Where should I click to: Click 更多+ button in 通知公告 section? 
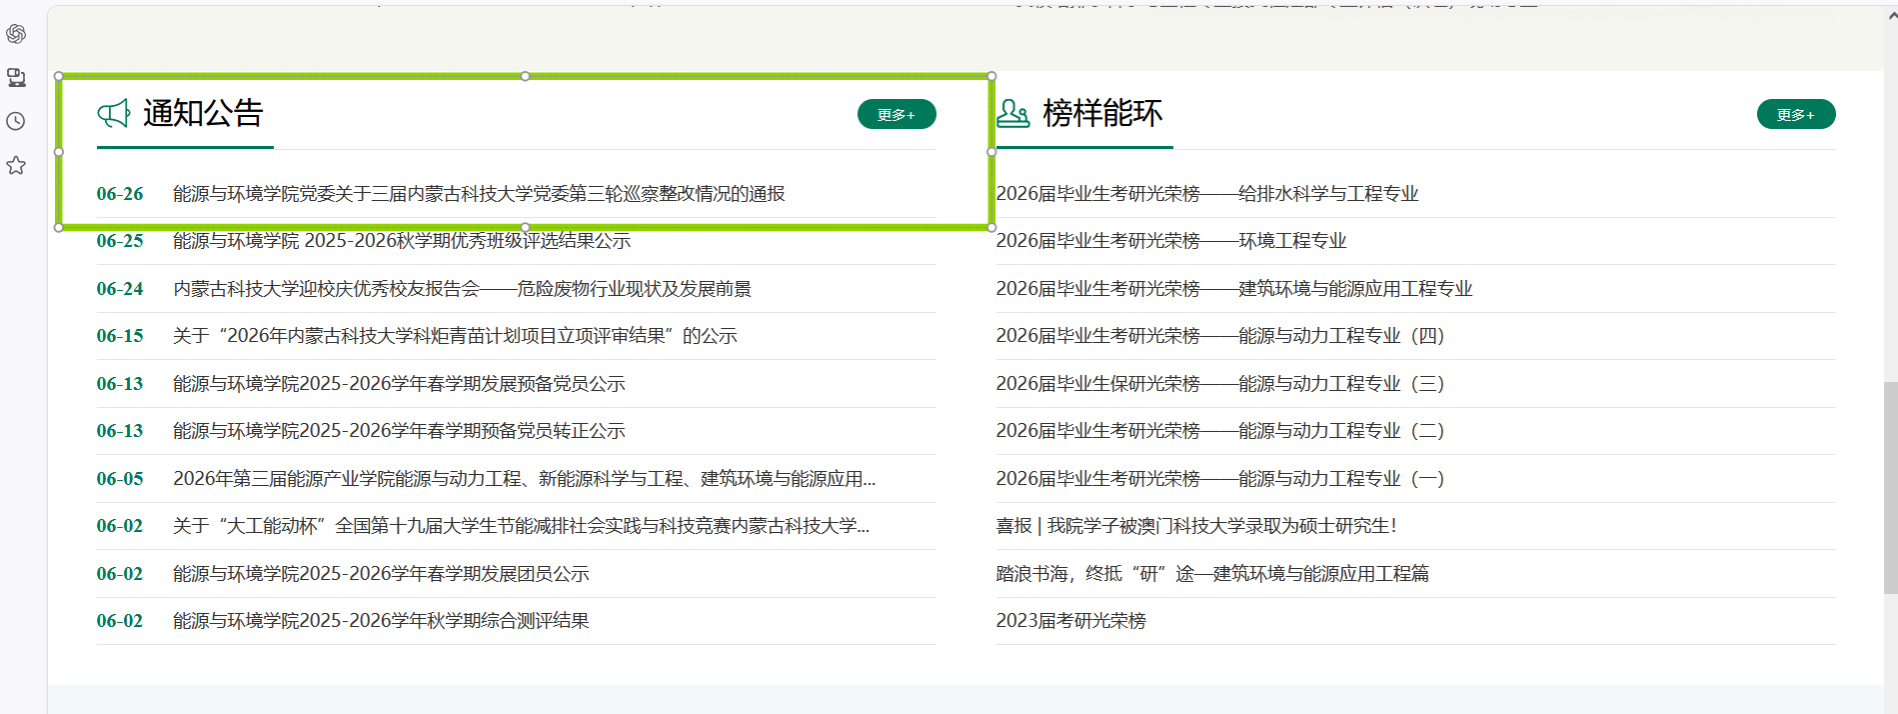coord(896,114)
